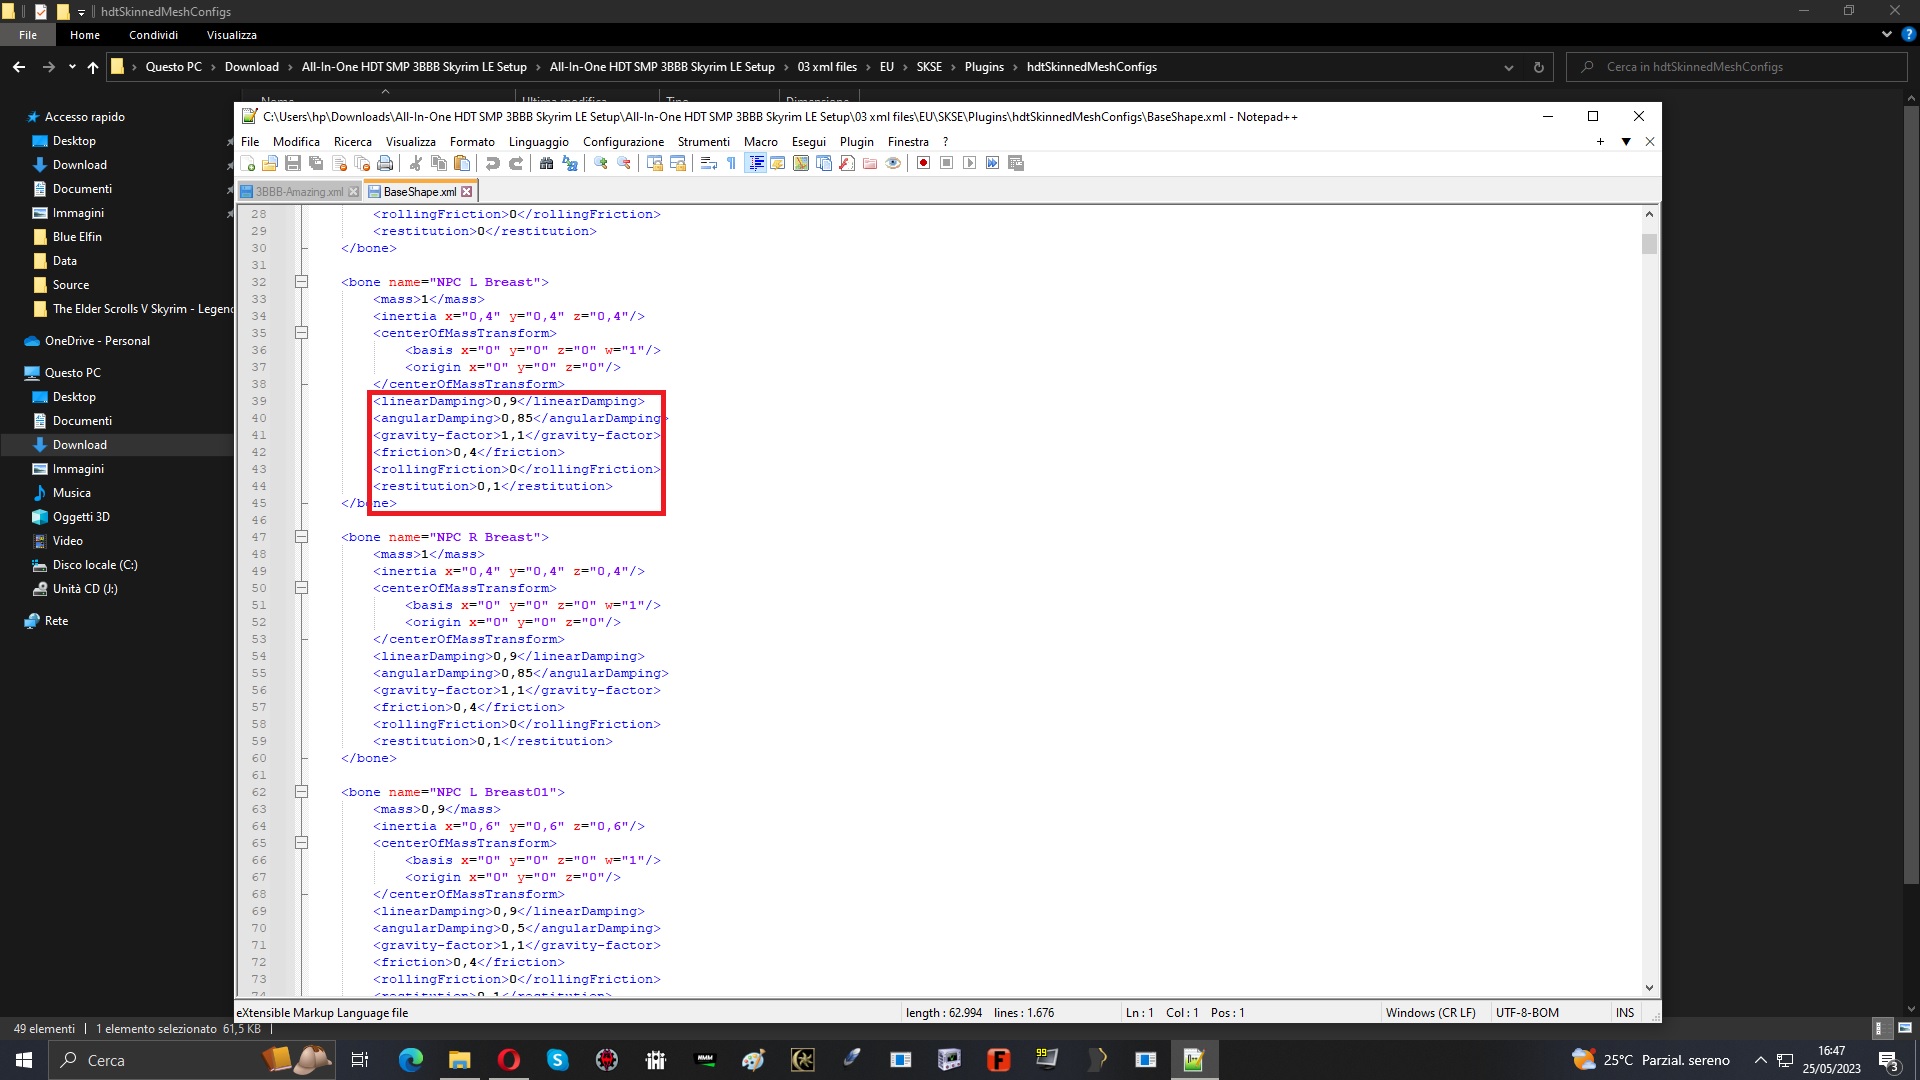Switch to the 3BBB-Amazing.xml tab

[x=298, y=192]
